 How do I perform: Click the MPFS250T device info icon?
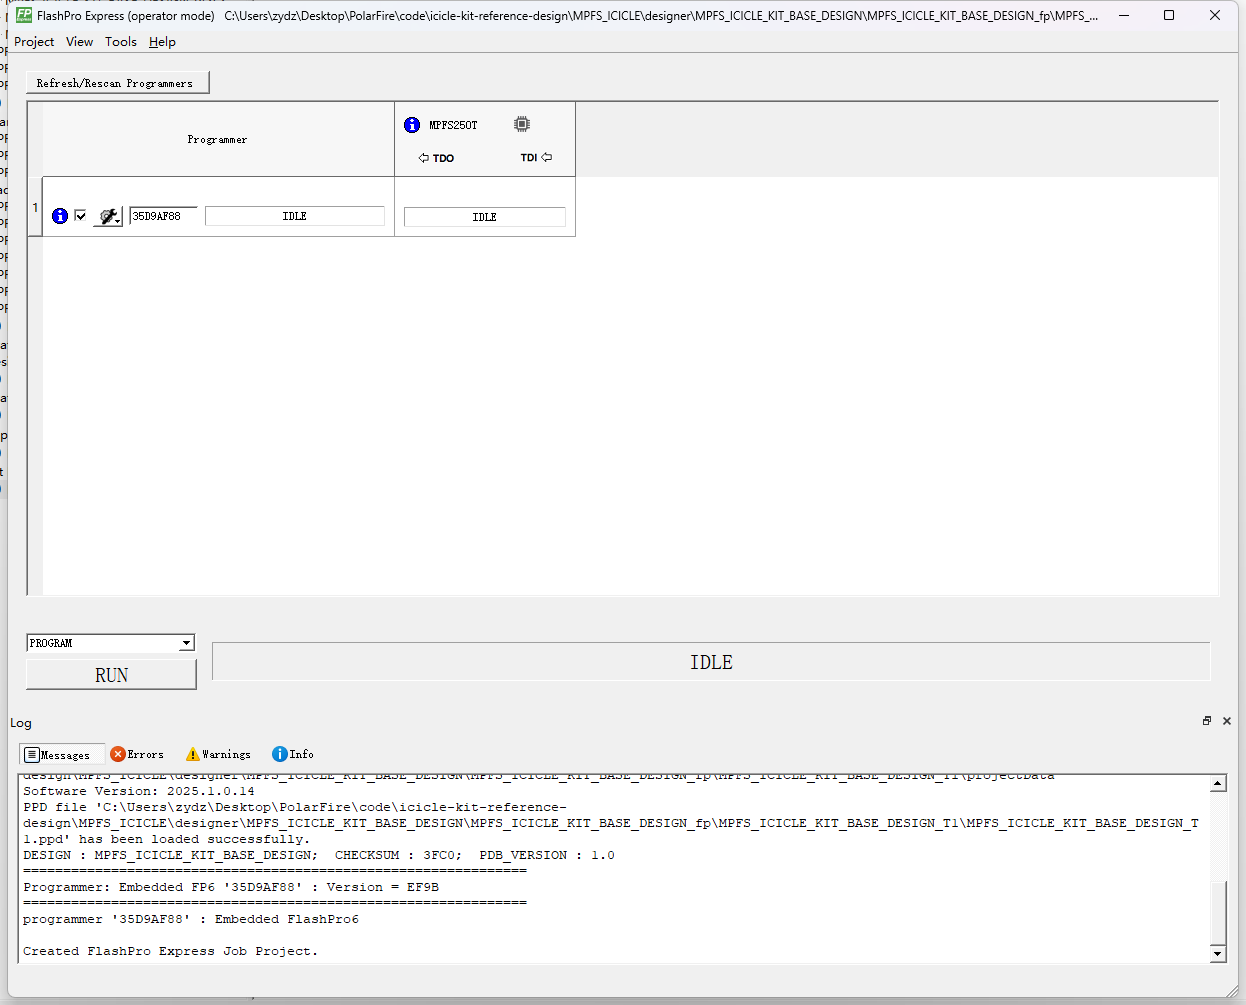pos(412,125)
